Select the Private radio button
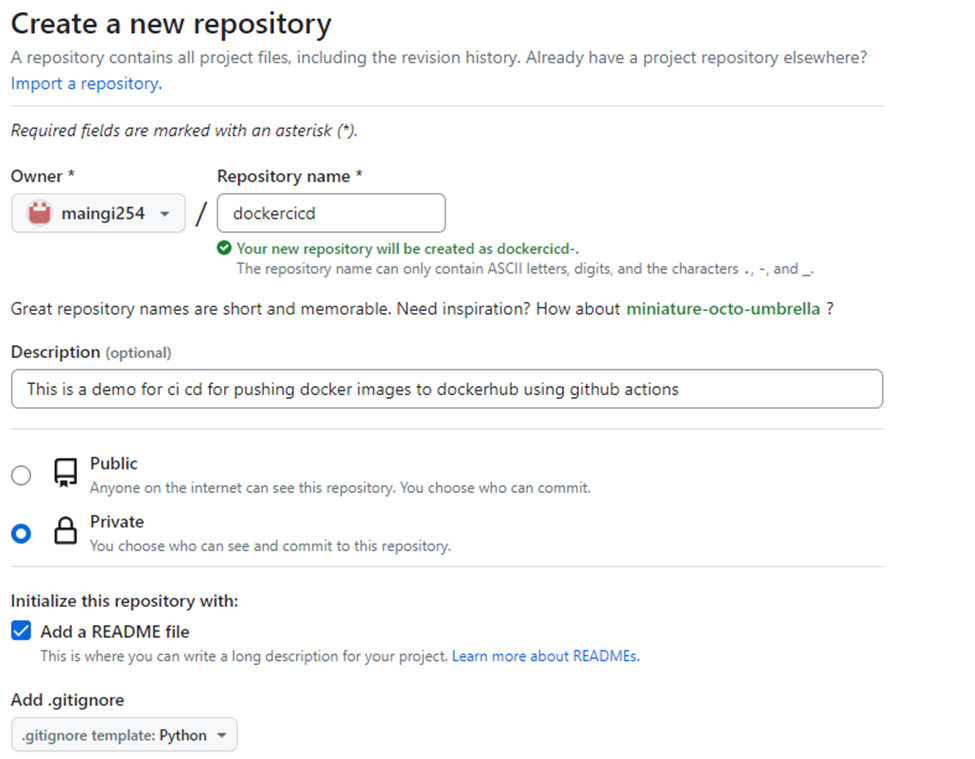This screenshot has height=759, width=975. click(x=21, y=533)
